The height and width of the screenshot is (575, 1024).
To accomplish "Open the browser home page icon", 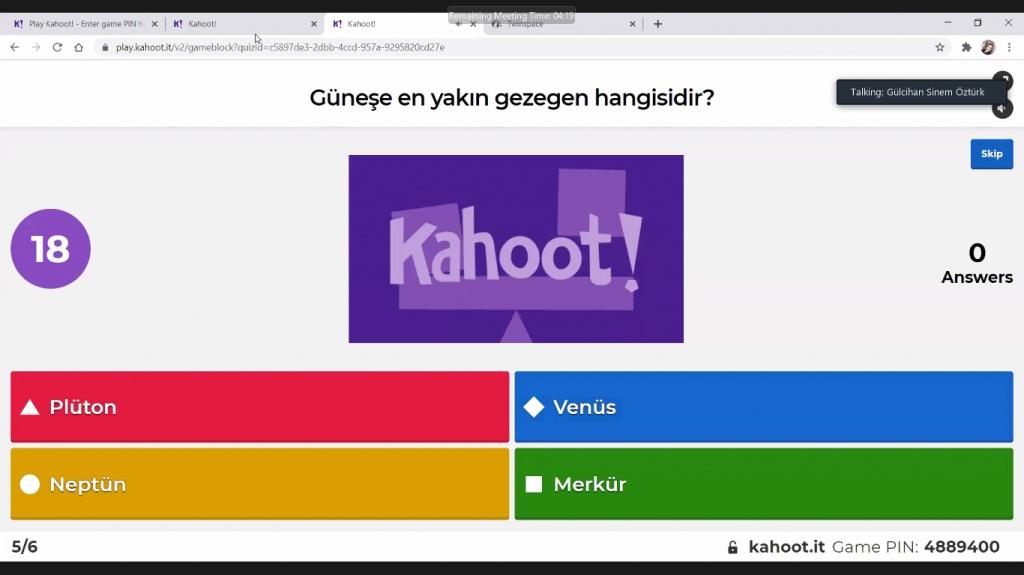I will (79, 47).
